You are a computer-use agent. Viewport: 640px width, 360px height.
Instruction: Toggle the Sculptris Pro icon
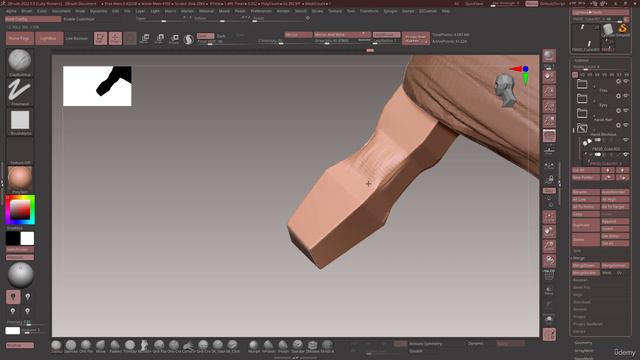189,39
